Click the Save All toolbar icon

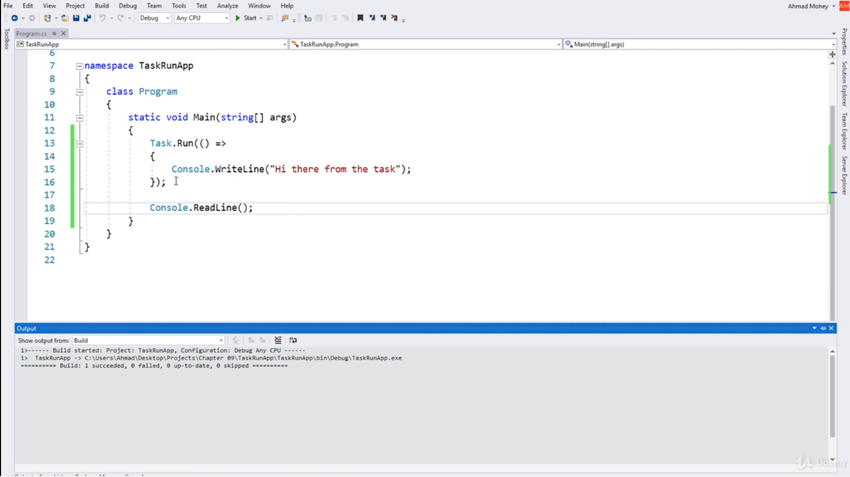pyautogui.click(x=87, y=18)
